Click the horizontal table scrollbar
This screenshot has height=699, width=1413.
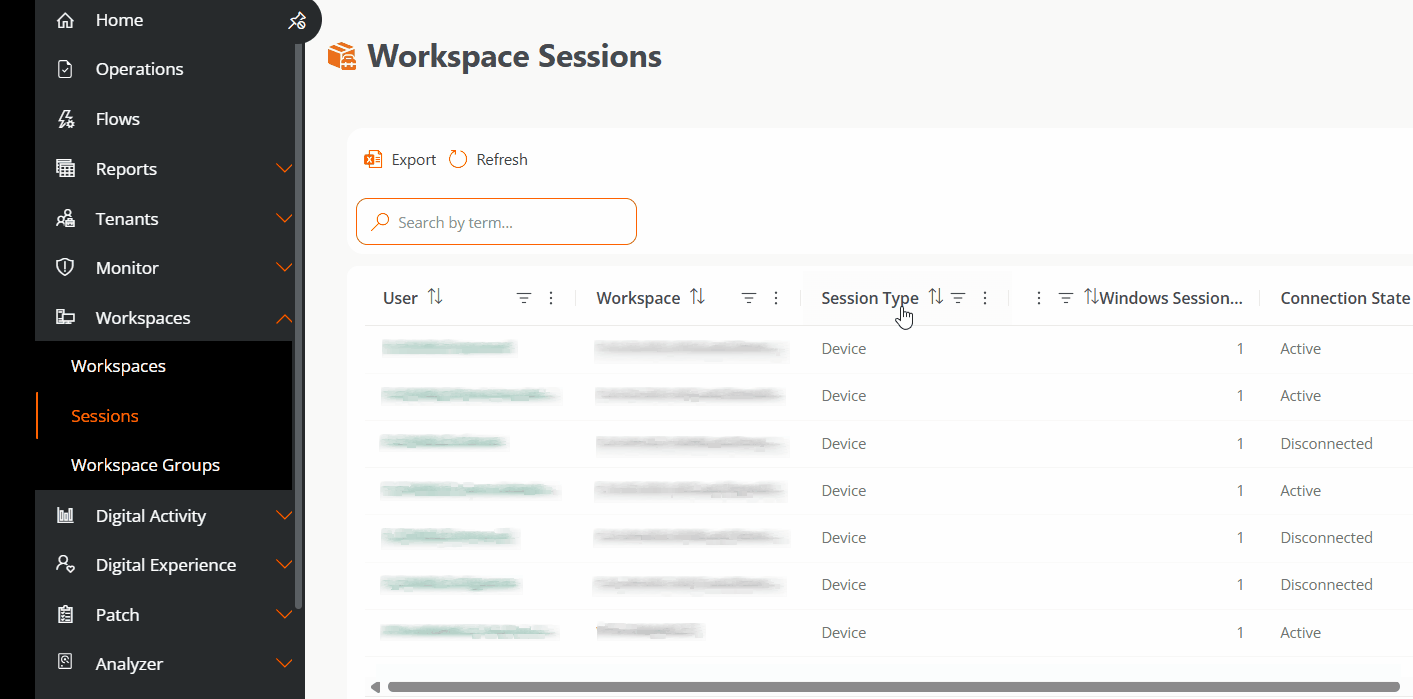pos(890,687)
